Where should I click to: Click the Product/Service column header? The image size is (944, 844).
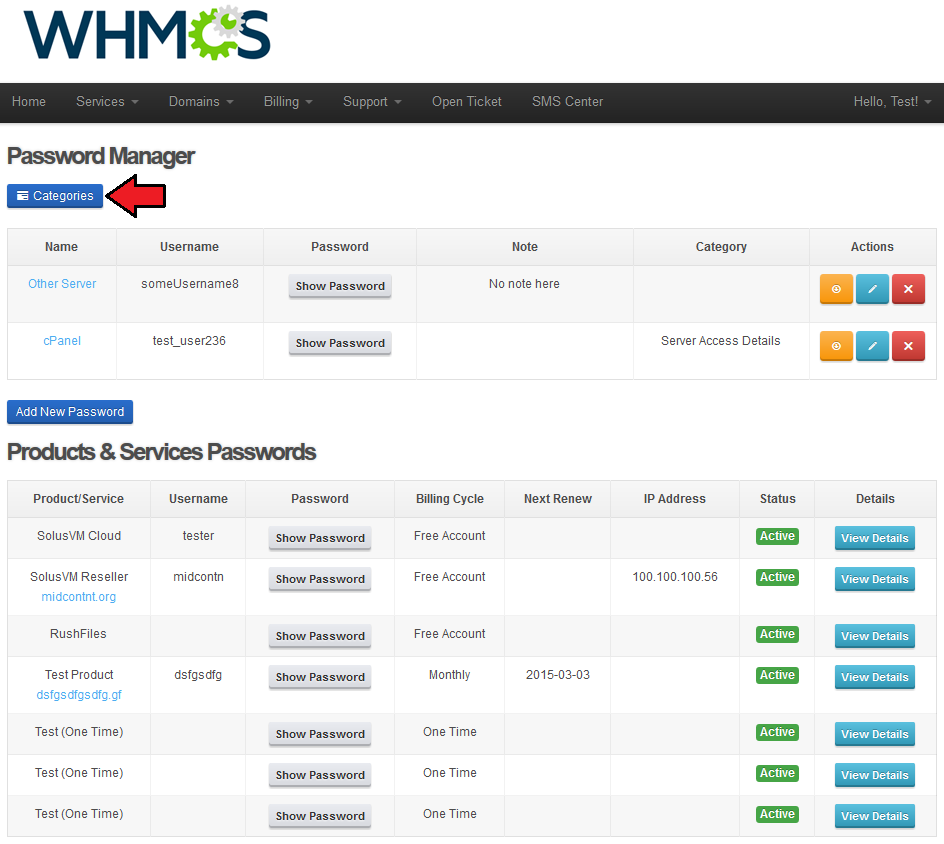79,499
